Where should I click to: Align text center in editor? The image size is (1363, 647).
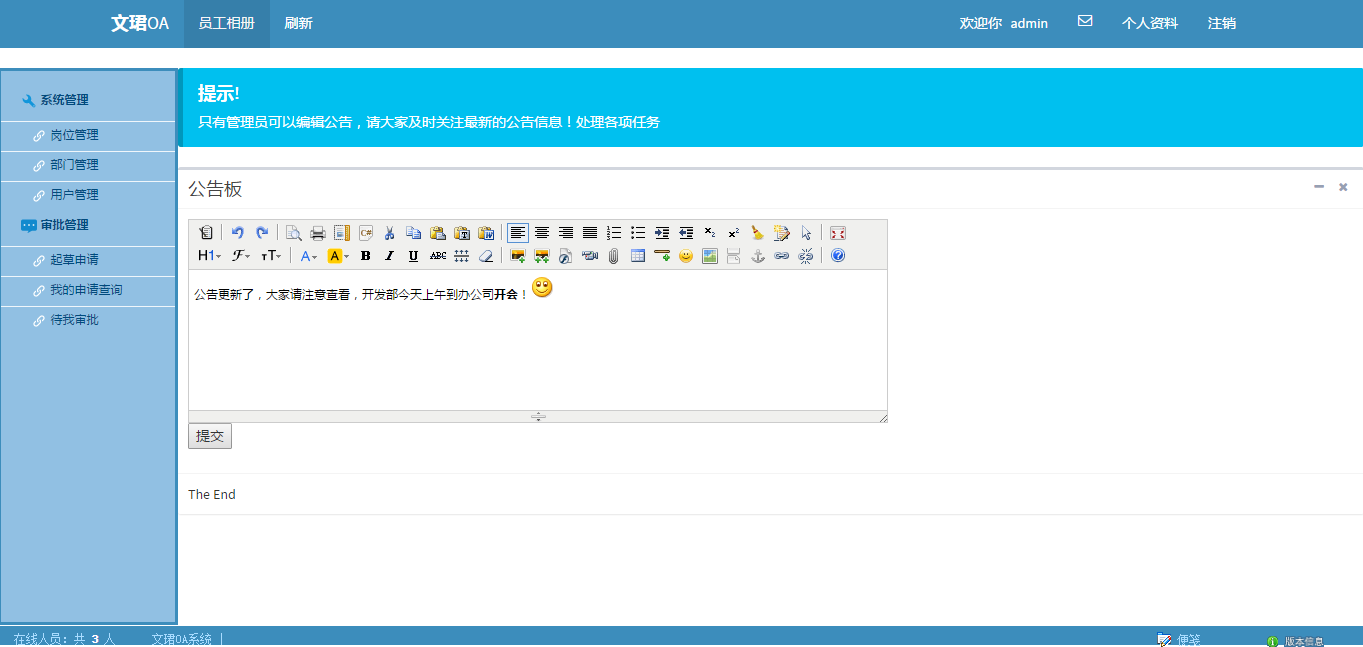point(542,233)
